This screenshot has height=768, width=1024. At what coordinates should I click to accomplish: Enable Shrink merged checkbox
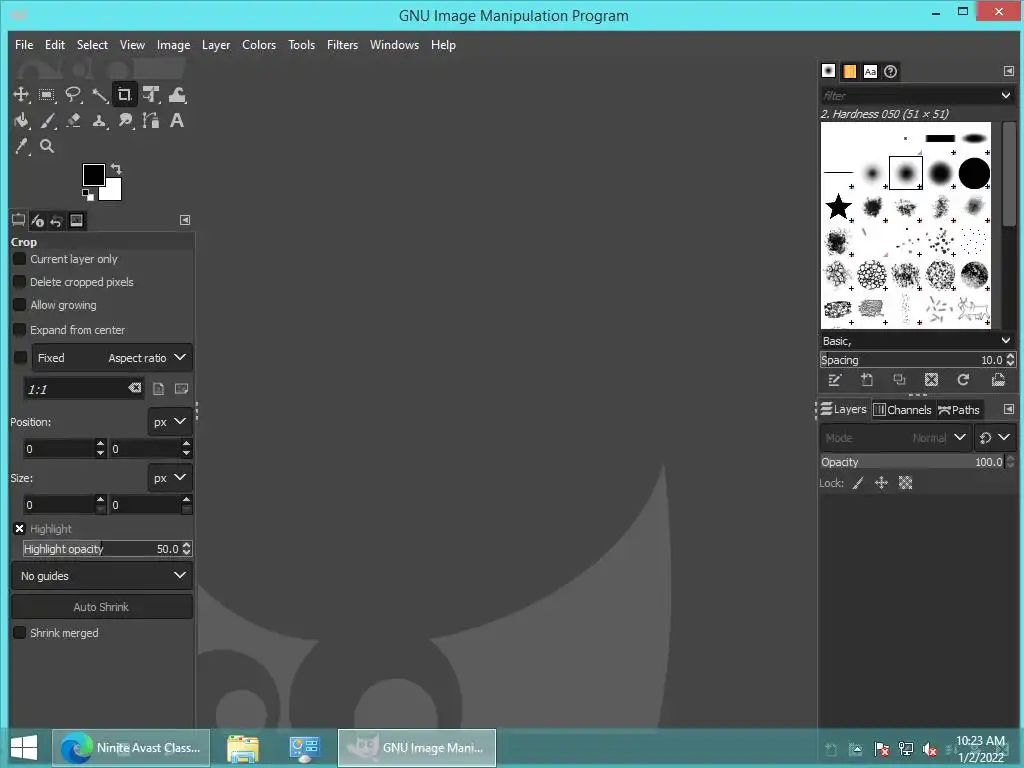(x=20, y=633)
